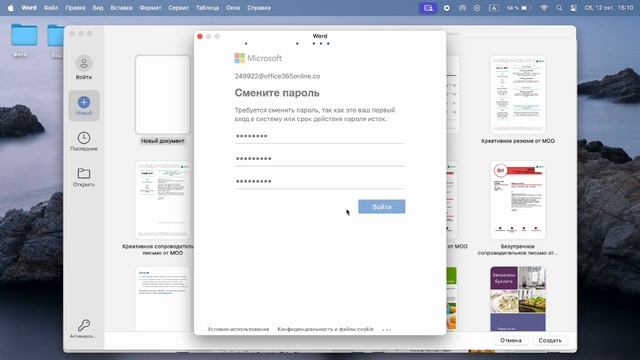Click the Отмена button
The width and height of the screenshot is (640, 360).
[511, 340]
